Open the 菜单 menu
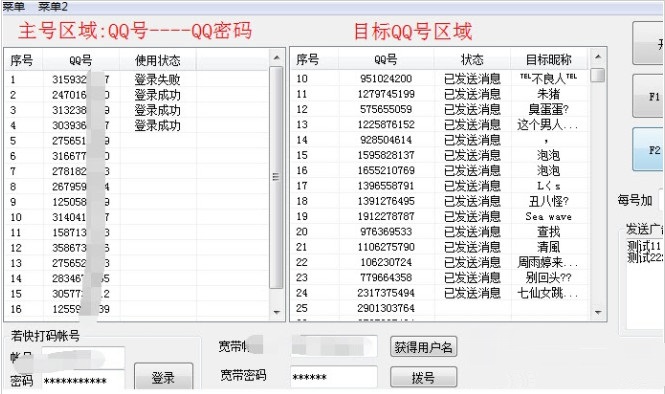This screenshot has width=665, height=394. [x=14, y=6]
